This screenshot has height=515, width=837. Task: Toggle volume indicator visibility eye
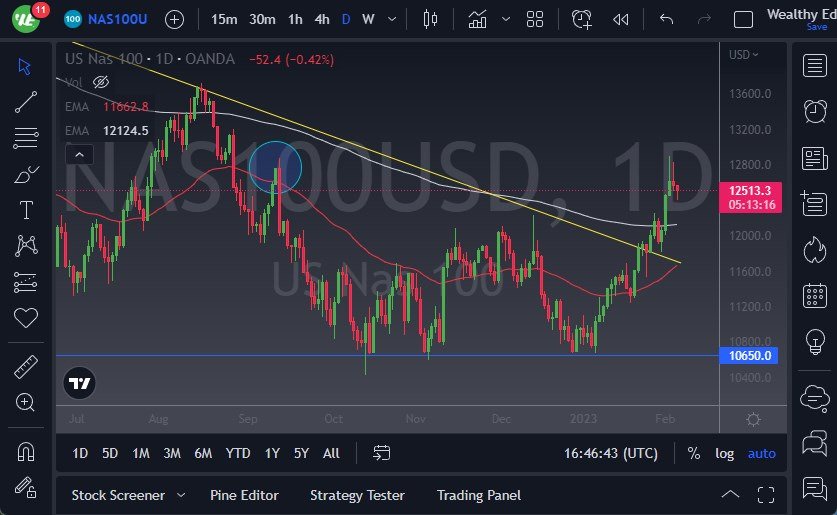[100, 82]
